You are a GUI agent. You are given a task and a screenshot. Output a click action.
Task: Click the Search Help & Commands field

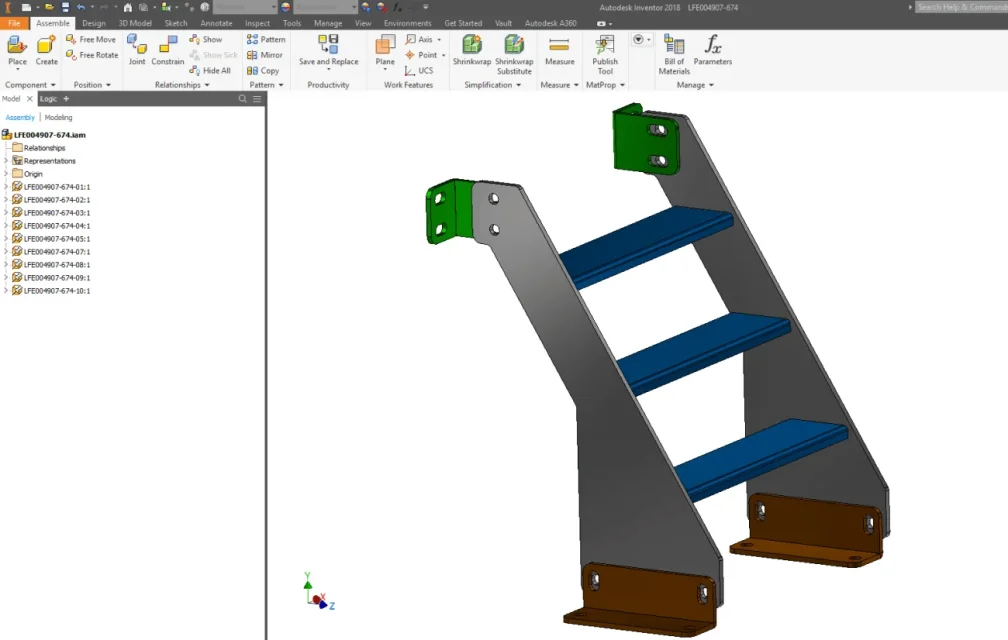(x=961, y=7)
